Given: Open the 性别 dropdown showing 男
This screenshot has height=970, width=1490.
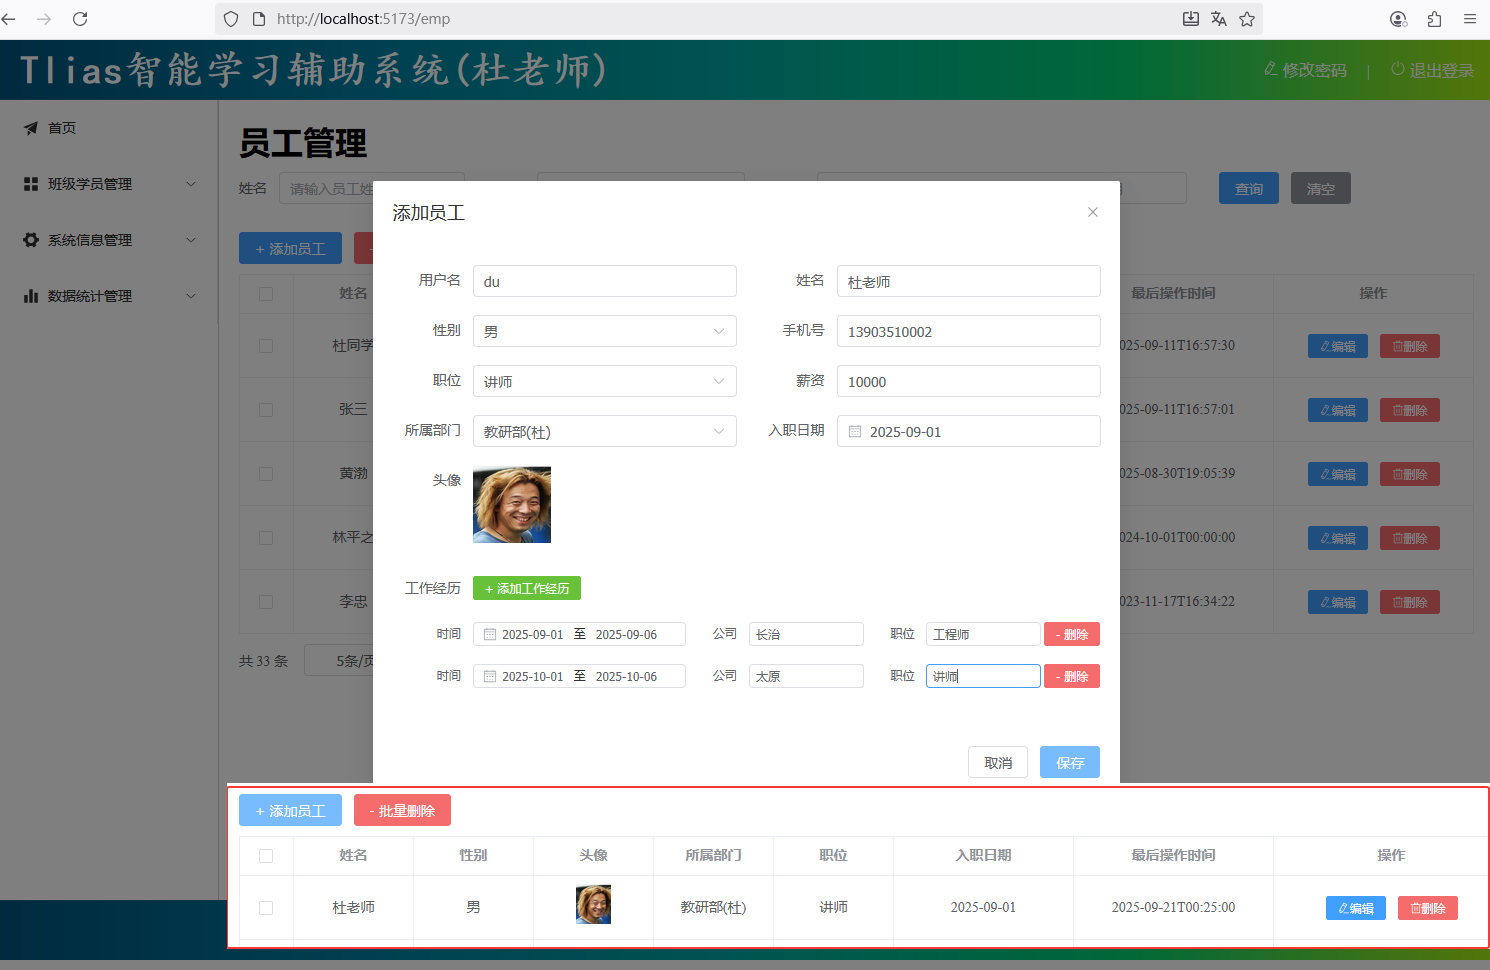Looking at the screenshot, I should coord(604,332).
